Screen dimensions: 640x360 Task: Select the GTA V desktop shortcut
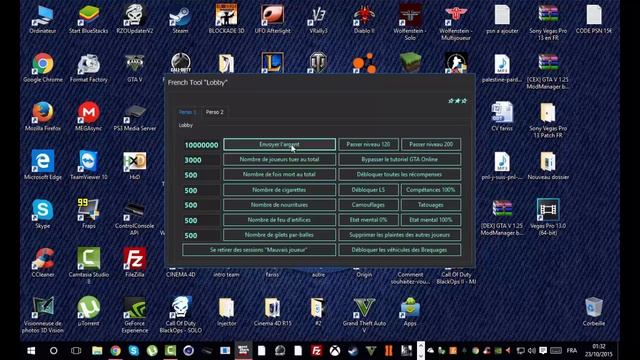[135, 68]
